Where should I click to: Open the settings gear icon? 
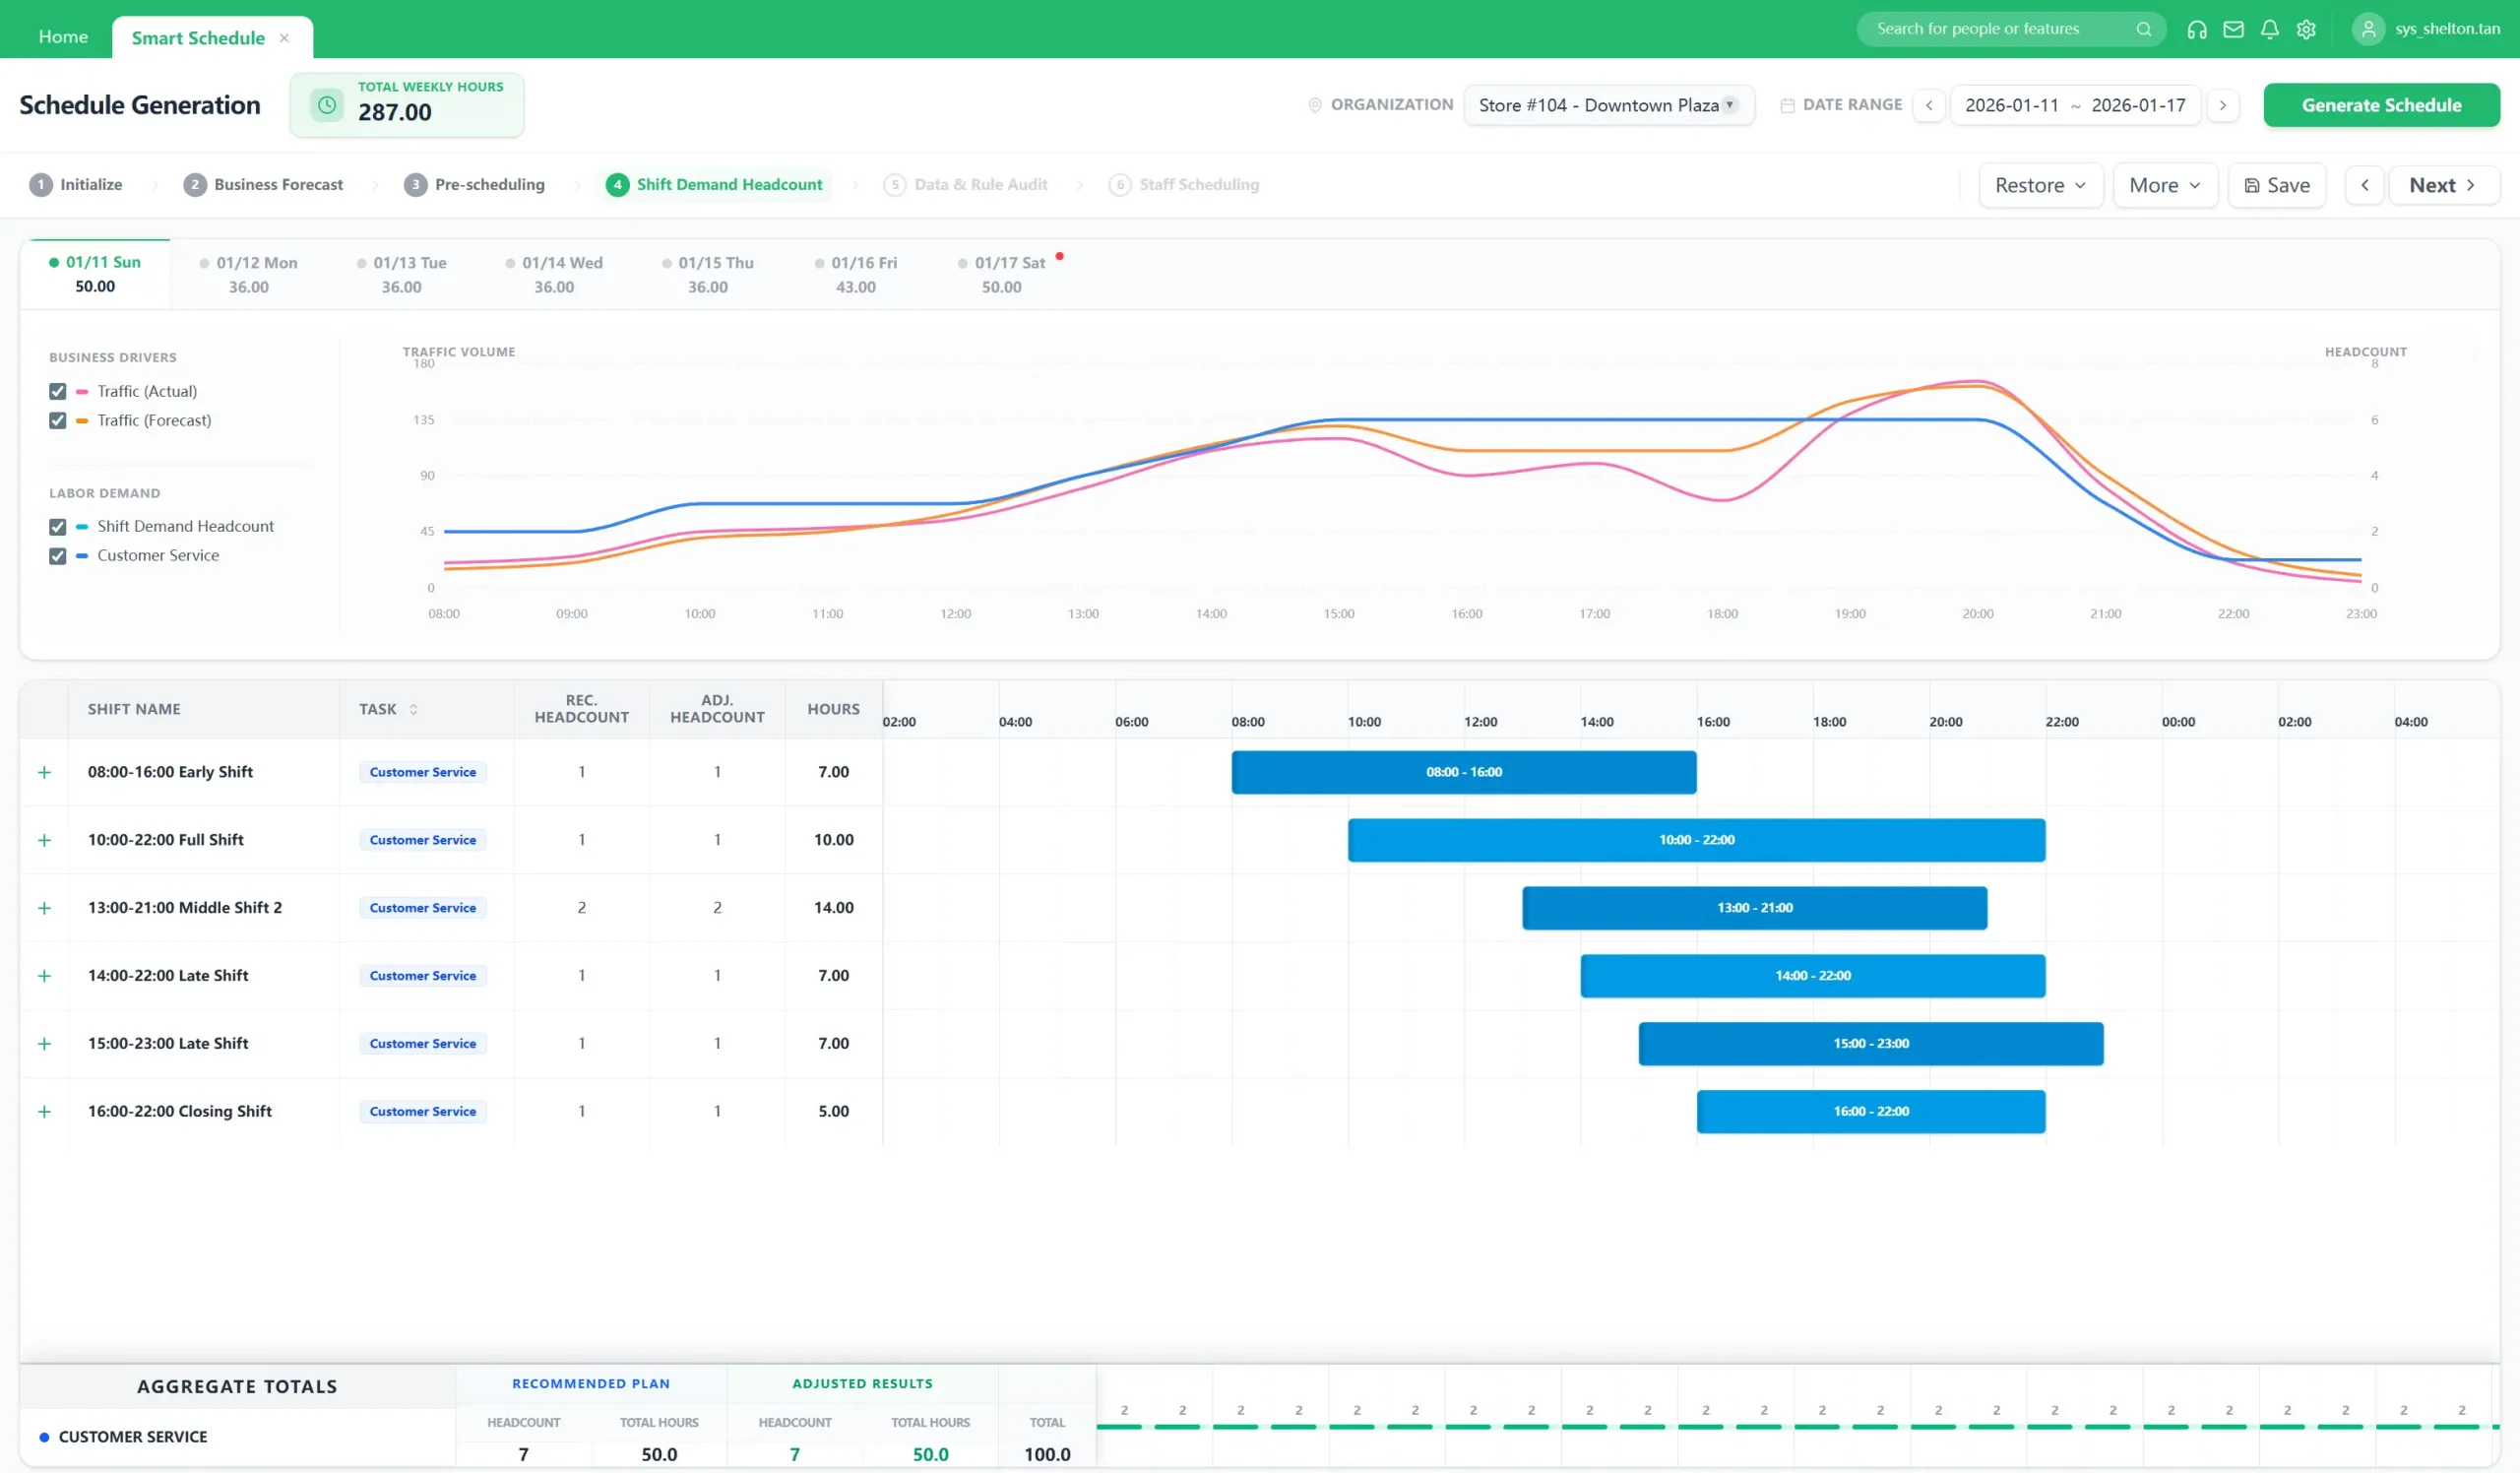click(x=2306, y=29)
